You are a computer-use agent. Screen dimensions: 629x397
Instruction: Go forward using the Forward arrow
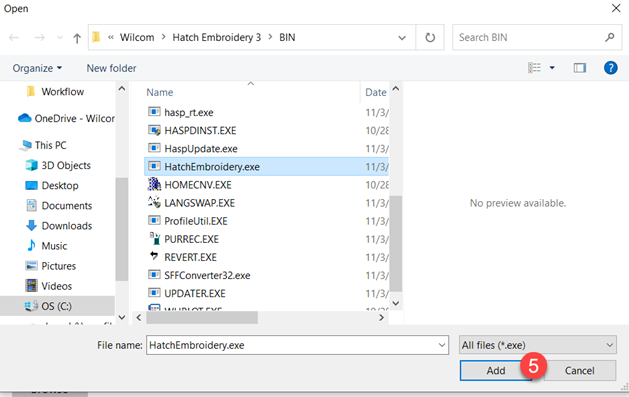click(40, 38)
